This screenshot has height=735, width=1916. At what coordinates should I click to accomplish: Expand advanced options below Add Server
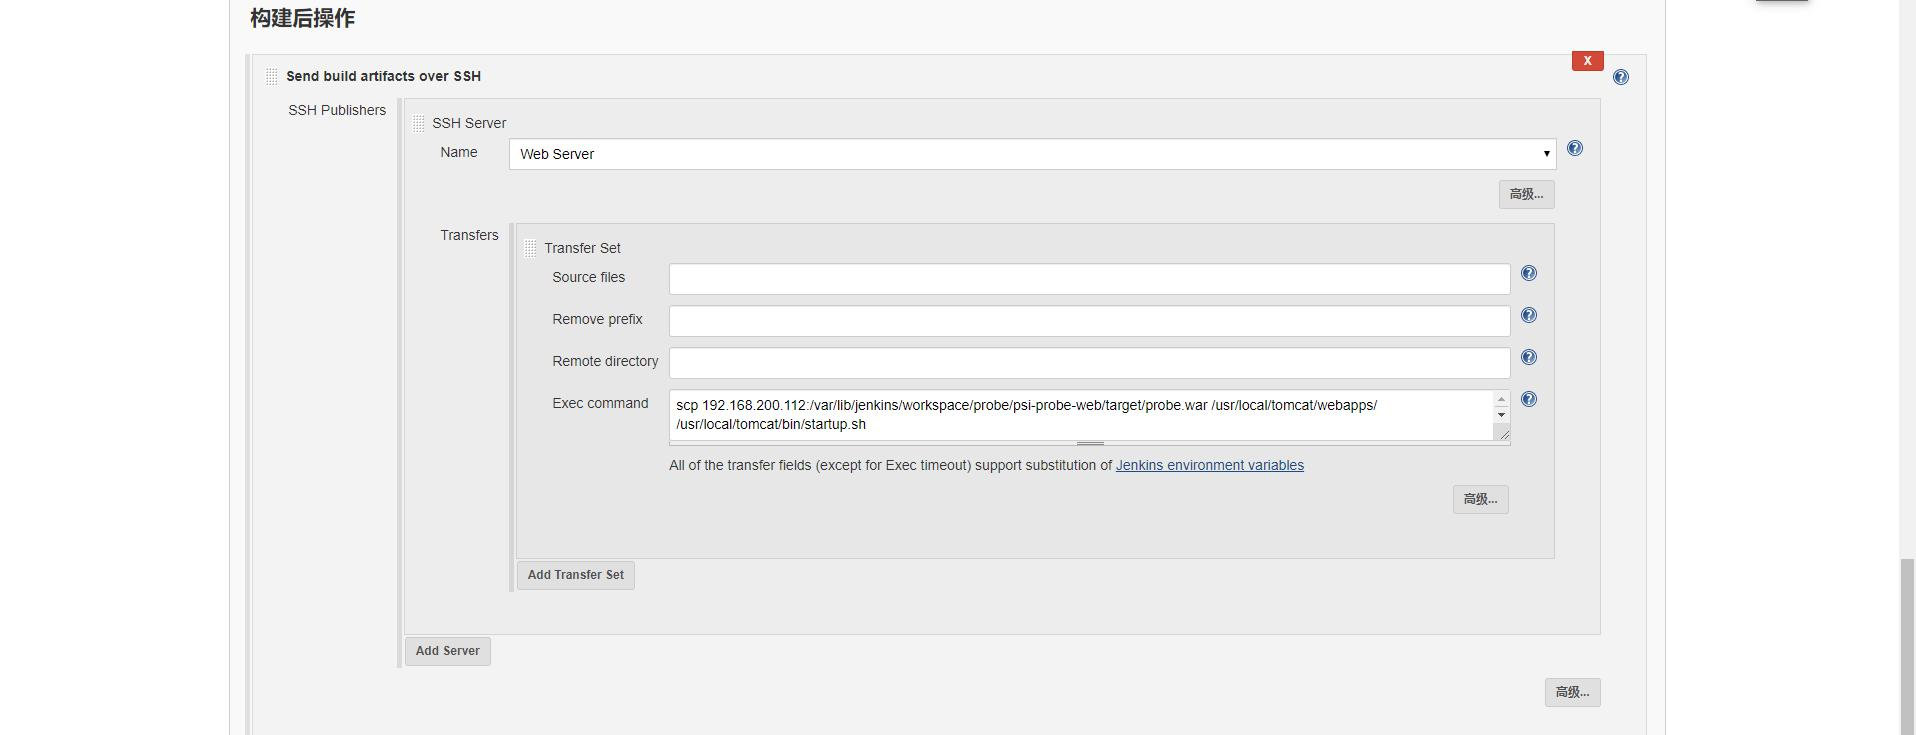point(1572,692)
